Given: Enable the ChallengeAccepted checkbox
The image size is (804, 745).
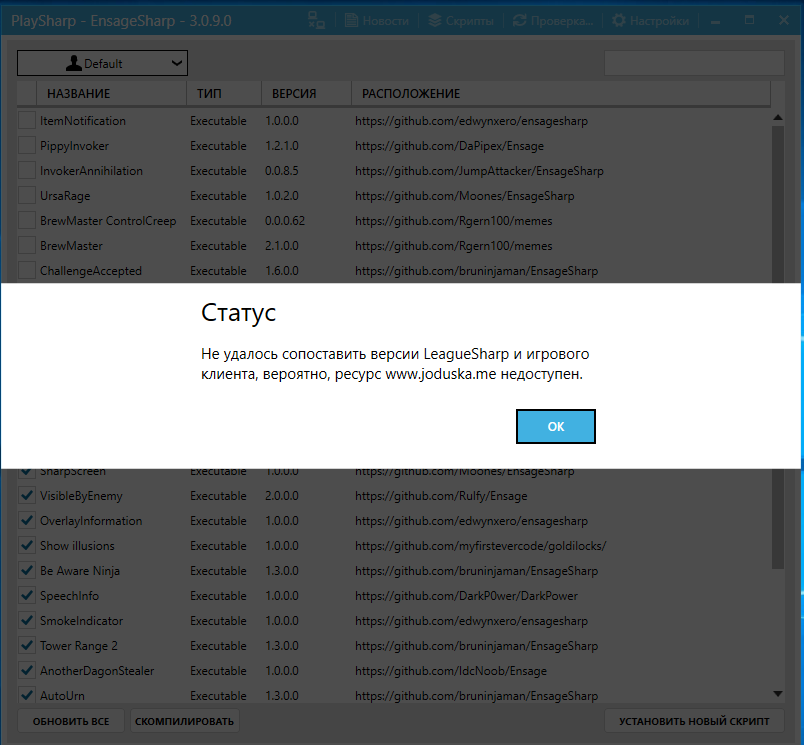Looking at the screenshot, I should point(27,271).
